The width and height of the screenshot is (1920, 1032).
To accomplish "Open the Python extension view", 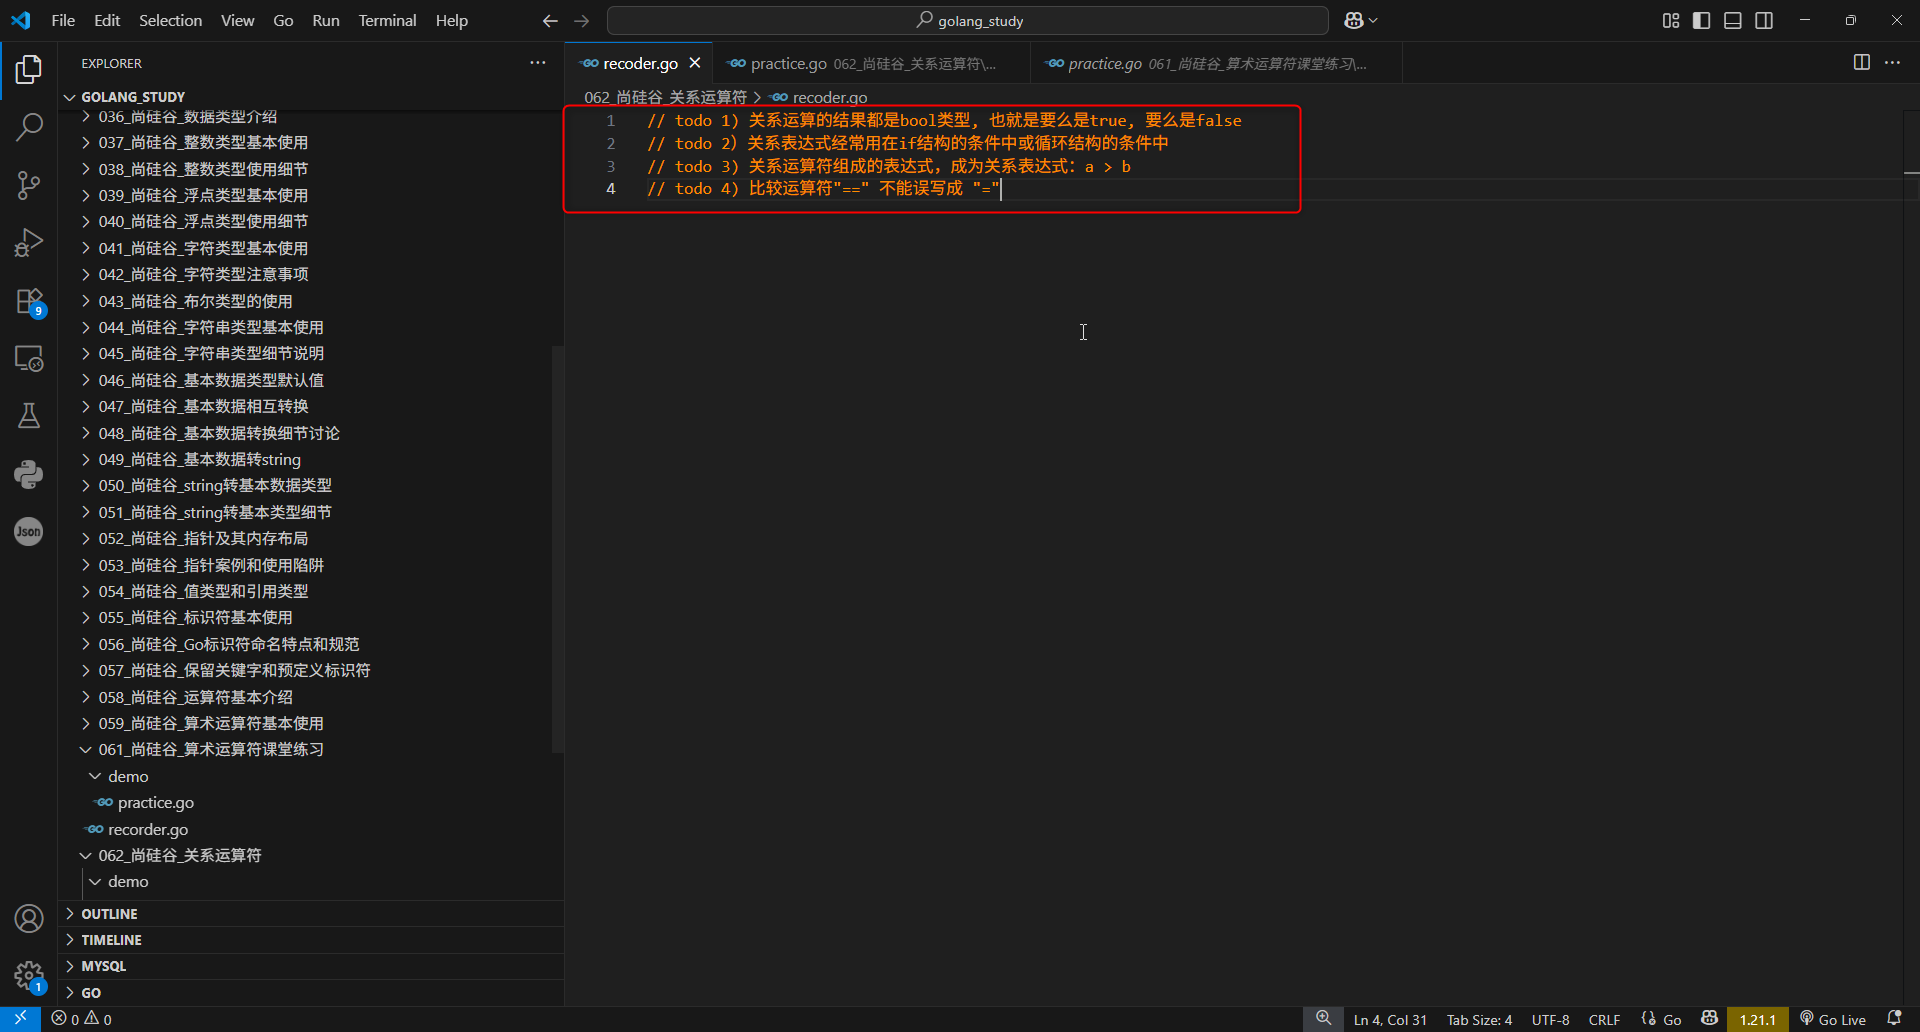I will [x=29, y=474].
